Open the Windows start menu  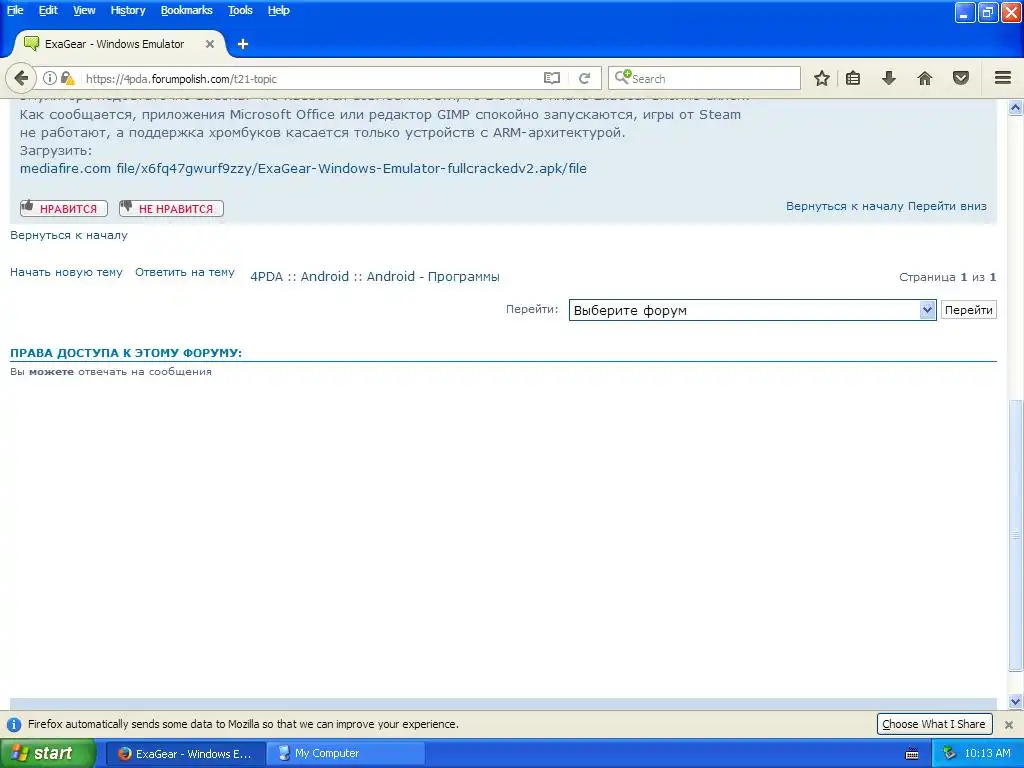point(47,754)
